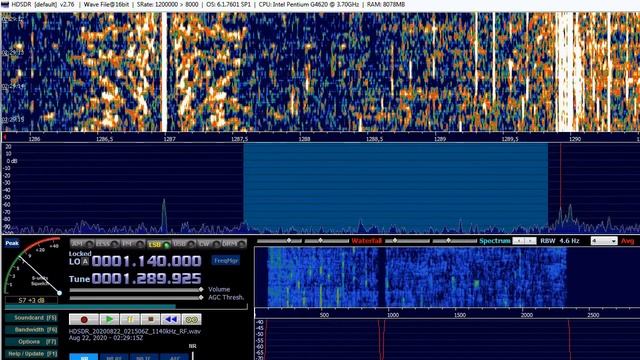The width and height of the screenshot is (640, 360).
Task: Click the red notch lines near 1000 in audio spectrum
Action: tap(382, 340)
